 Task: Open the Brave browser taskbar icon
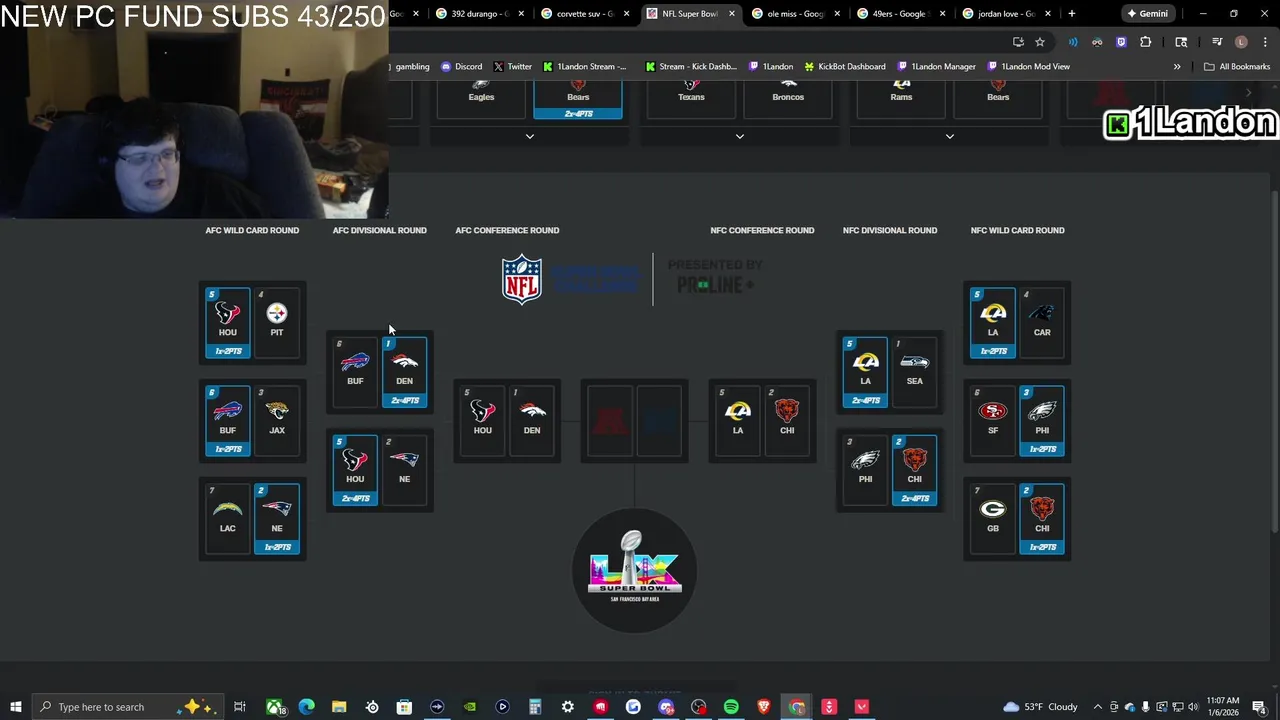(764, 707)
